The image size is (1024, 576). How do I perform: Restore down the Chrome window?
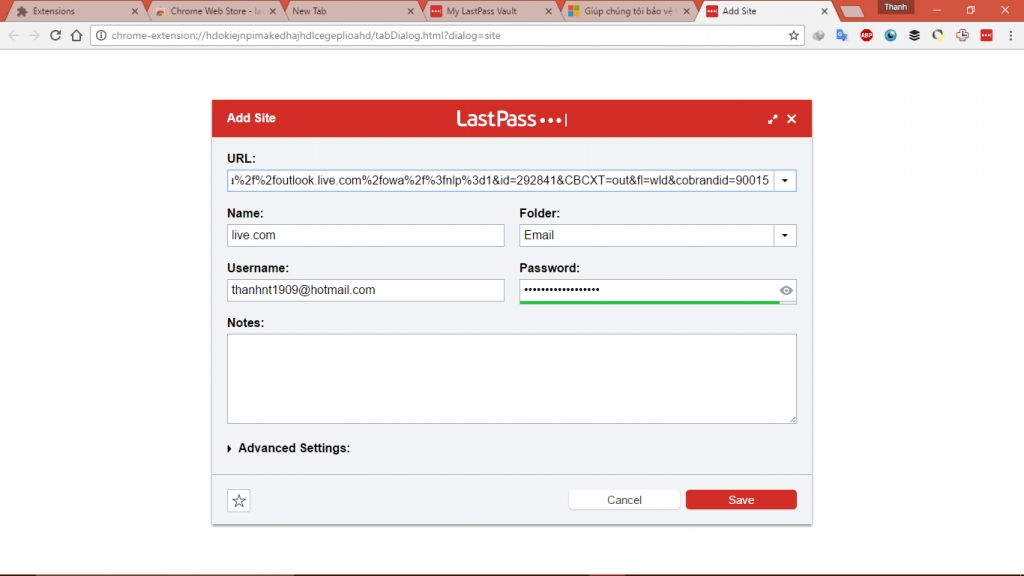970,10
